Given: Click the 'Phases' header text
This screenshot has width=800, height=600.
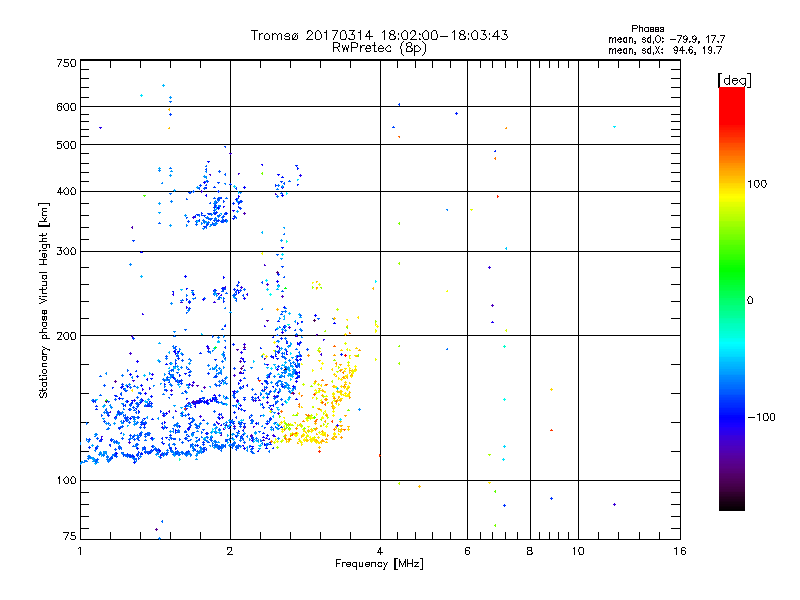Looking at the screenshot, I should [x=647, y=29].
